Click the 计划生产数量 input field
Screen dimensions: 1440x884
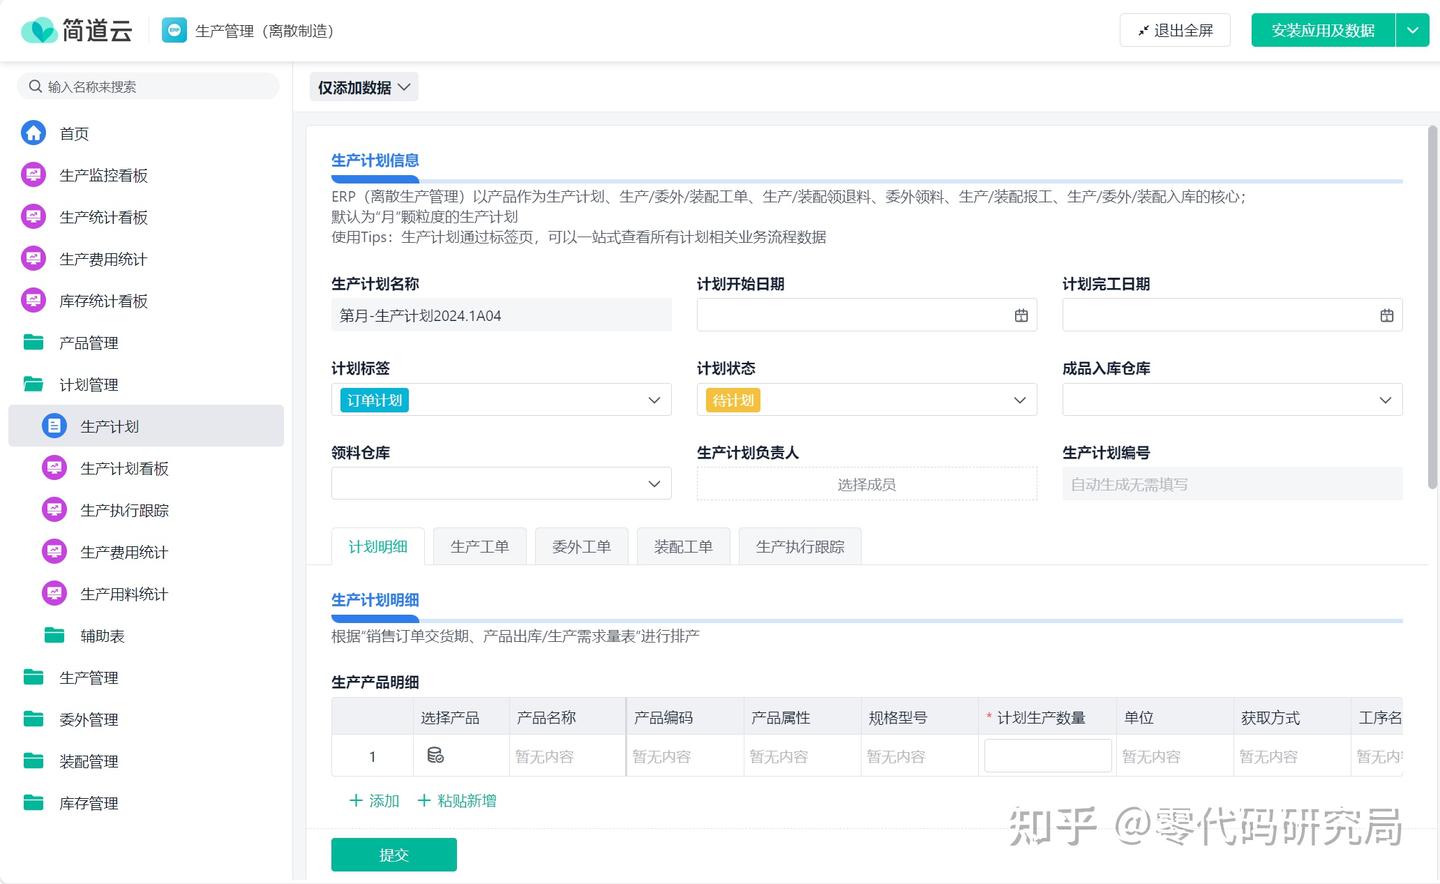(x=1047, y=756)
